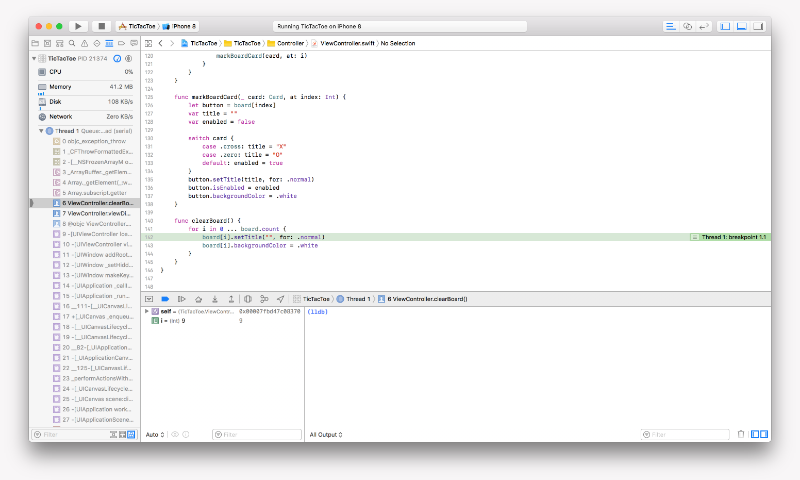
Task: Select frame 6 ViewController.clearBoard
Action: 85,203
